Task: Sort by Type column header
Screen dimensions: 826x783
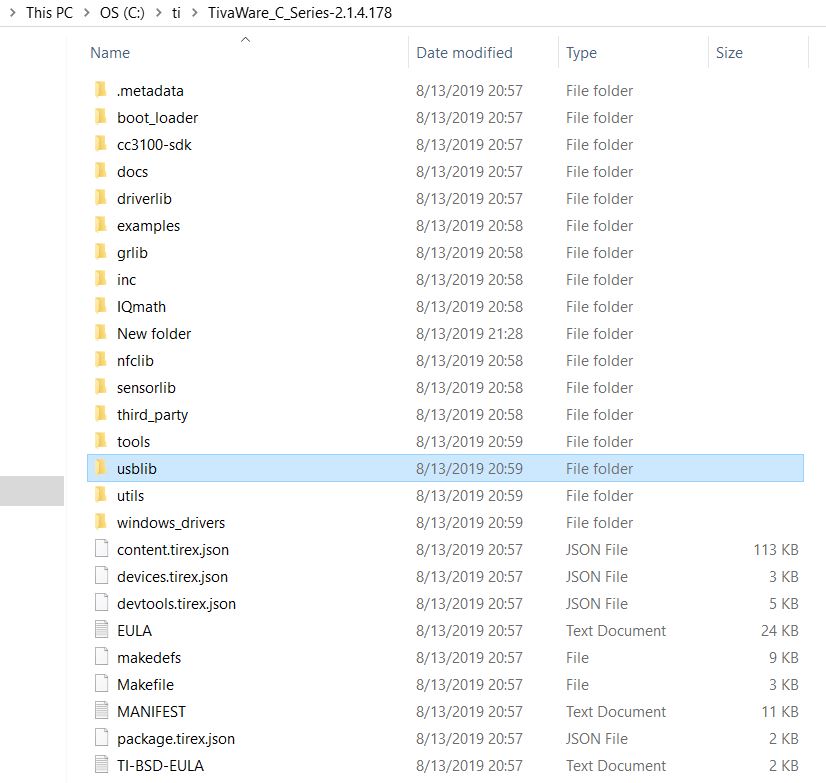Action: [x=581, y=53]
